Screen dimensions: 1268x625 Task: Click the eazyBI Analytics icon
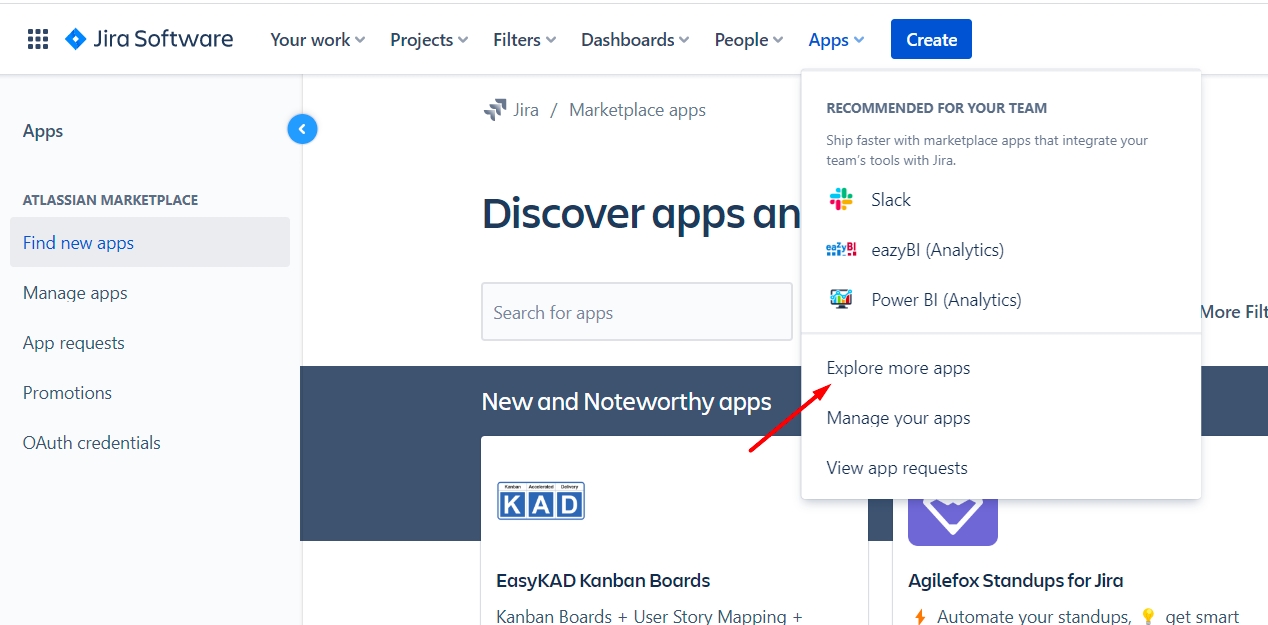click(x=841, y=250)
